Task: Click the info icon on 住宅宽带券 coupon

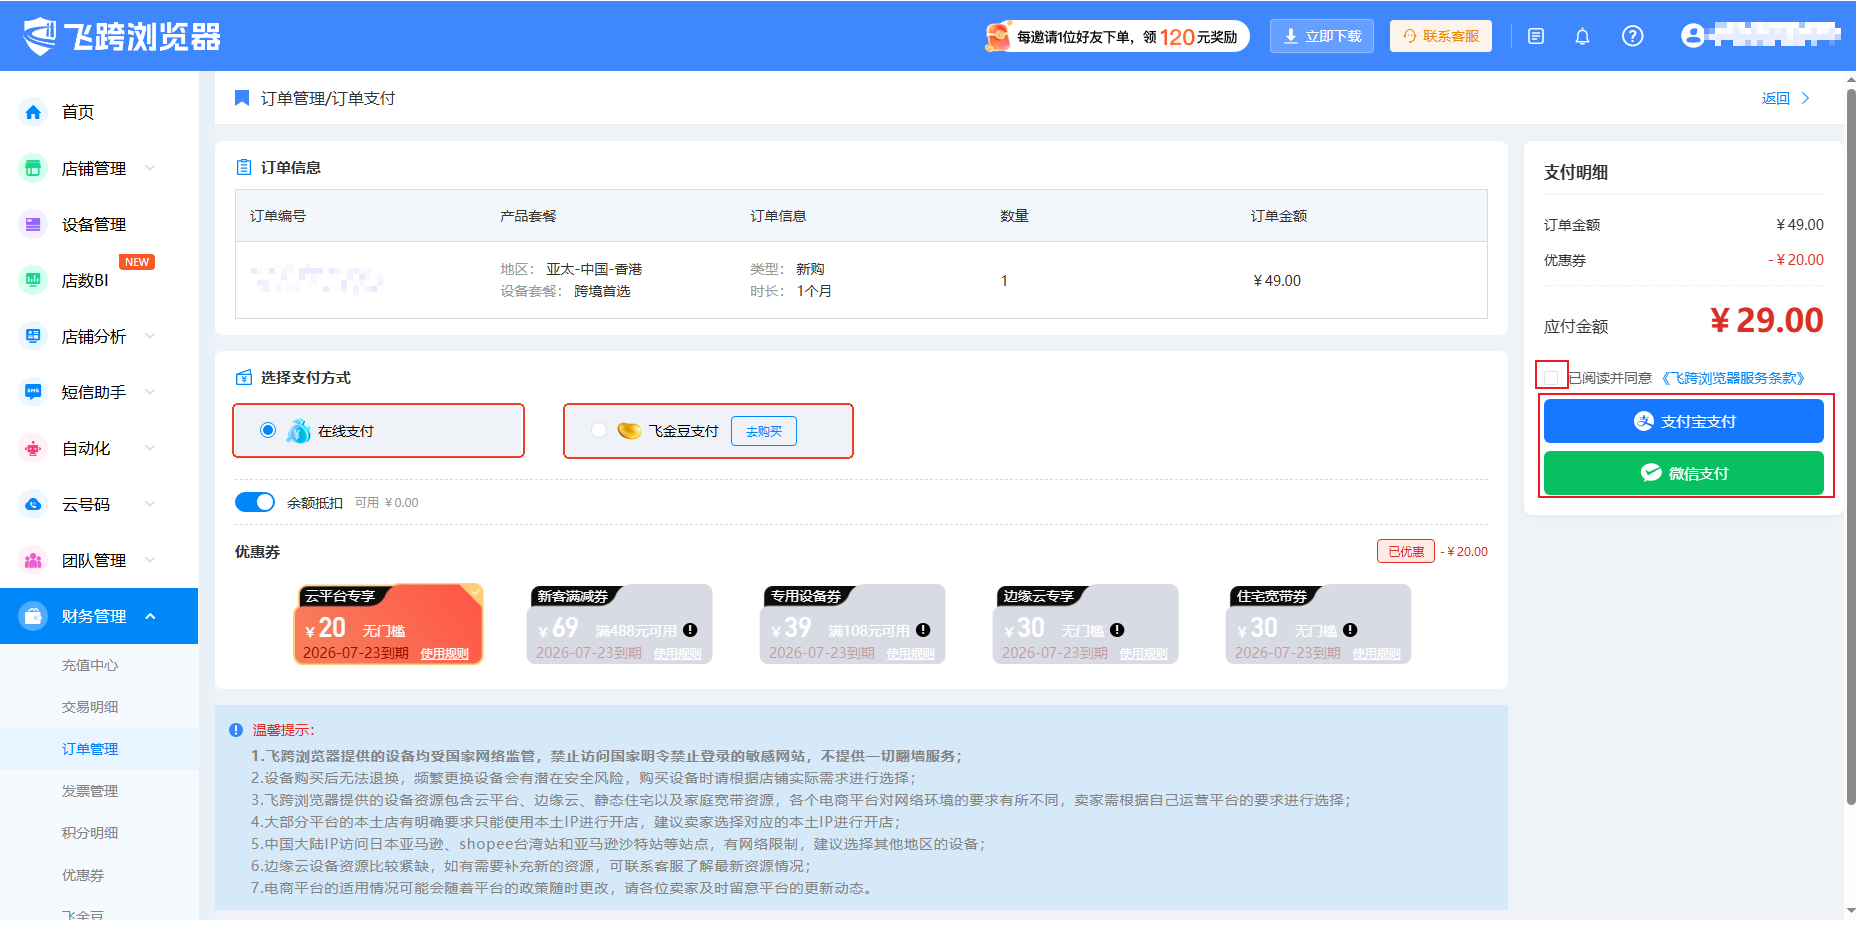Action: pyautogui.click(x=1350, y=630)
